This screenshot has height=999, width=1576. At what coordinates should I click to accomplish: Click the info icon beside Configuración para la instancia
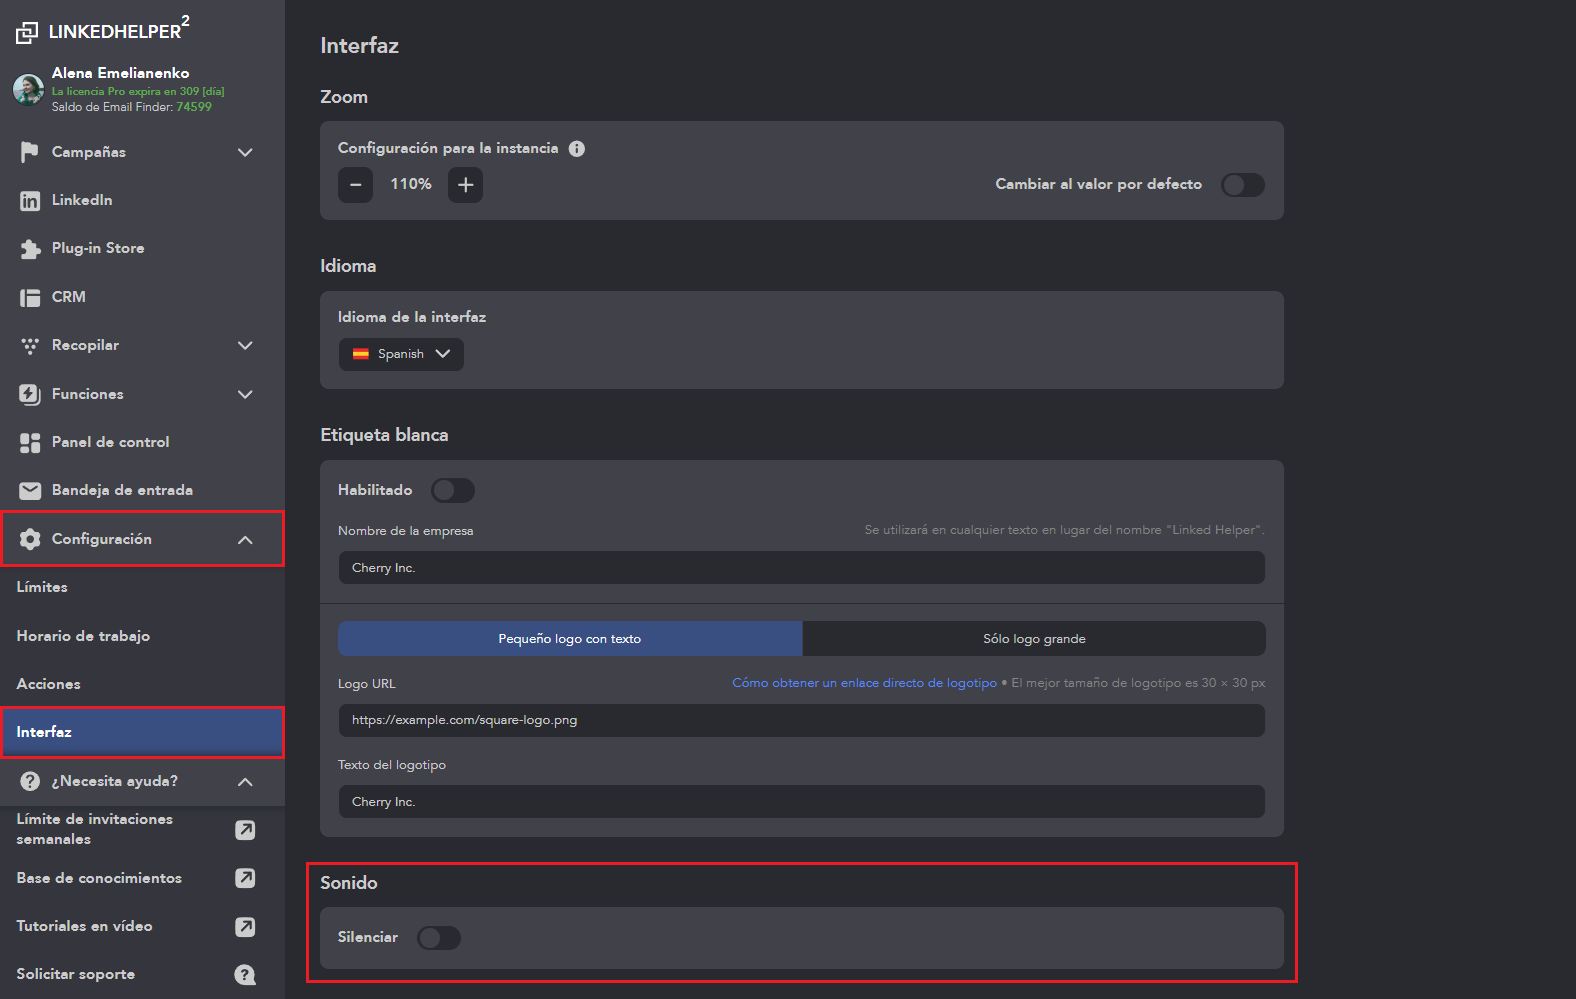coord(577,149)
